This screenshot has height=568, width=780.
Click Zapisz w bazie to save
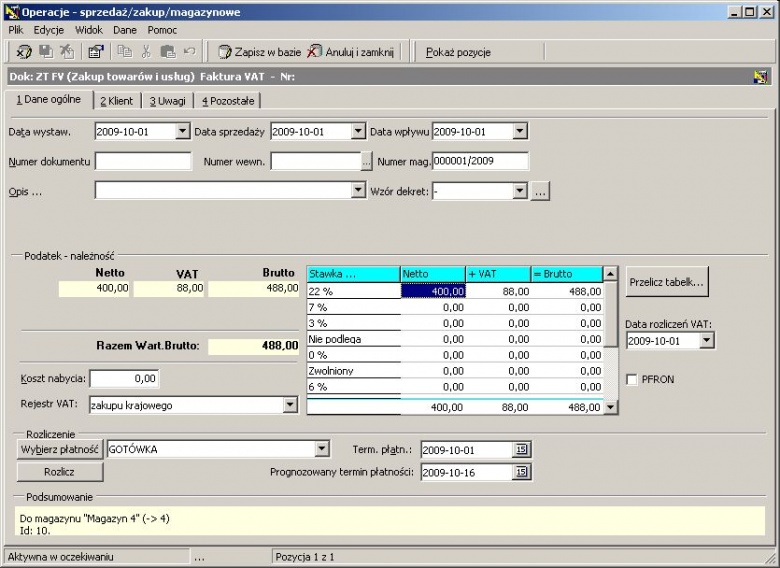260,52
